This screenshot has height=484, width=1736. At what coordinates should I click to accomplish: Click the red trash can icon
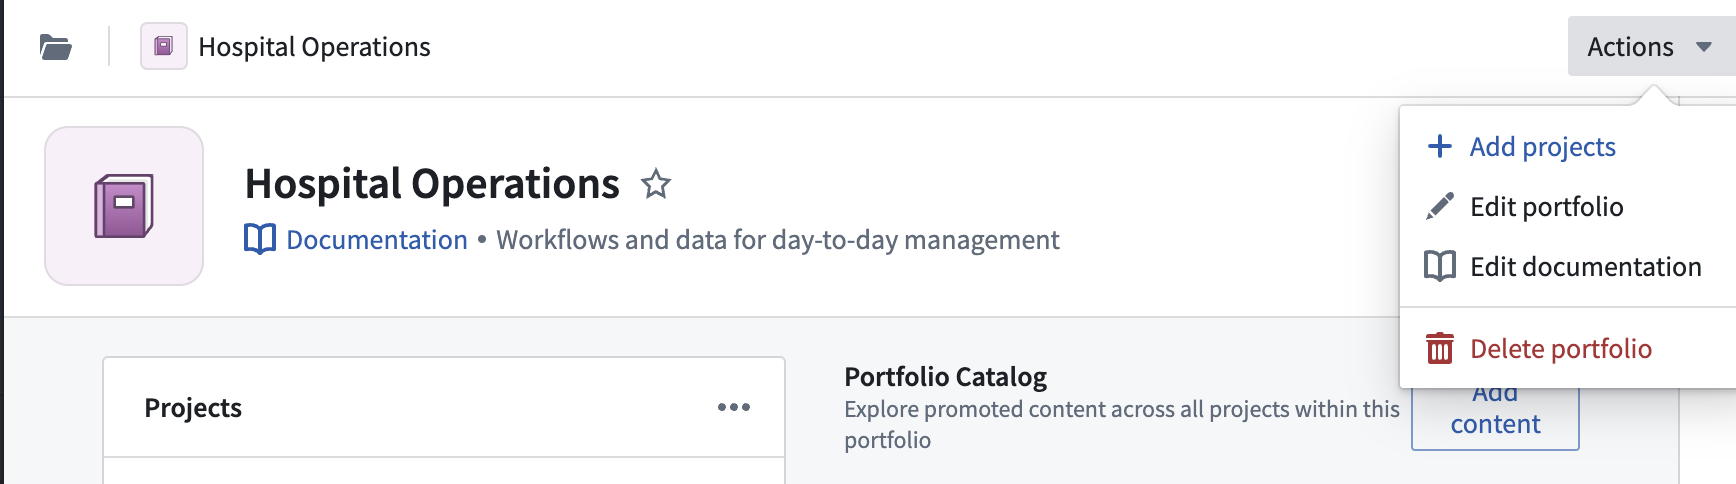(x=1440, y=348)
